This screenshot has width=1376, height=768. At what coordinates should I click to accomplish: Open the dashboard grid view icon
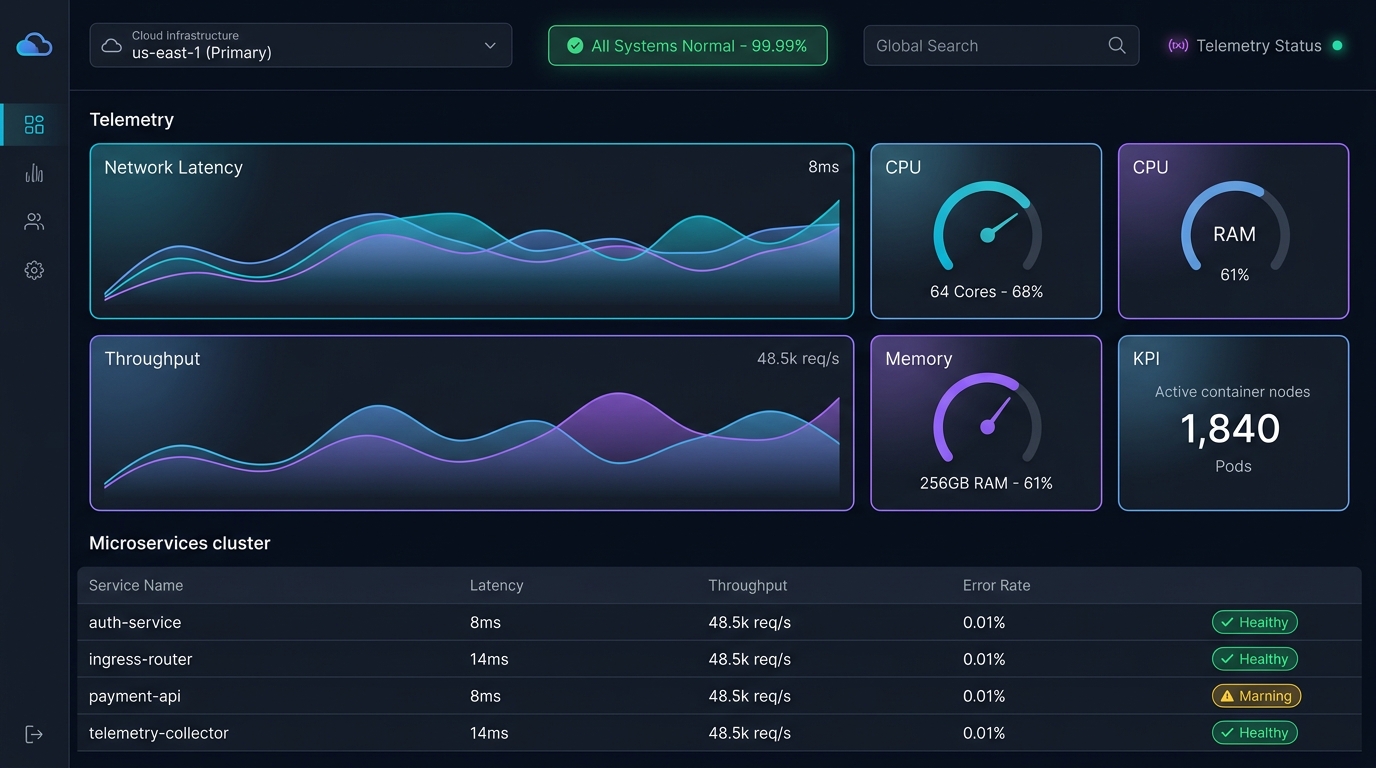coord(34,124)
